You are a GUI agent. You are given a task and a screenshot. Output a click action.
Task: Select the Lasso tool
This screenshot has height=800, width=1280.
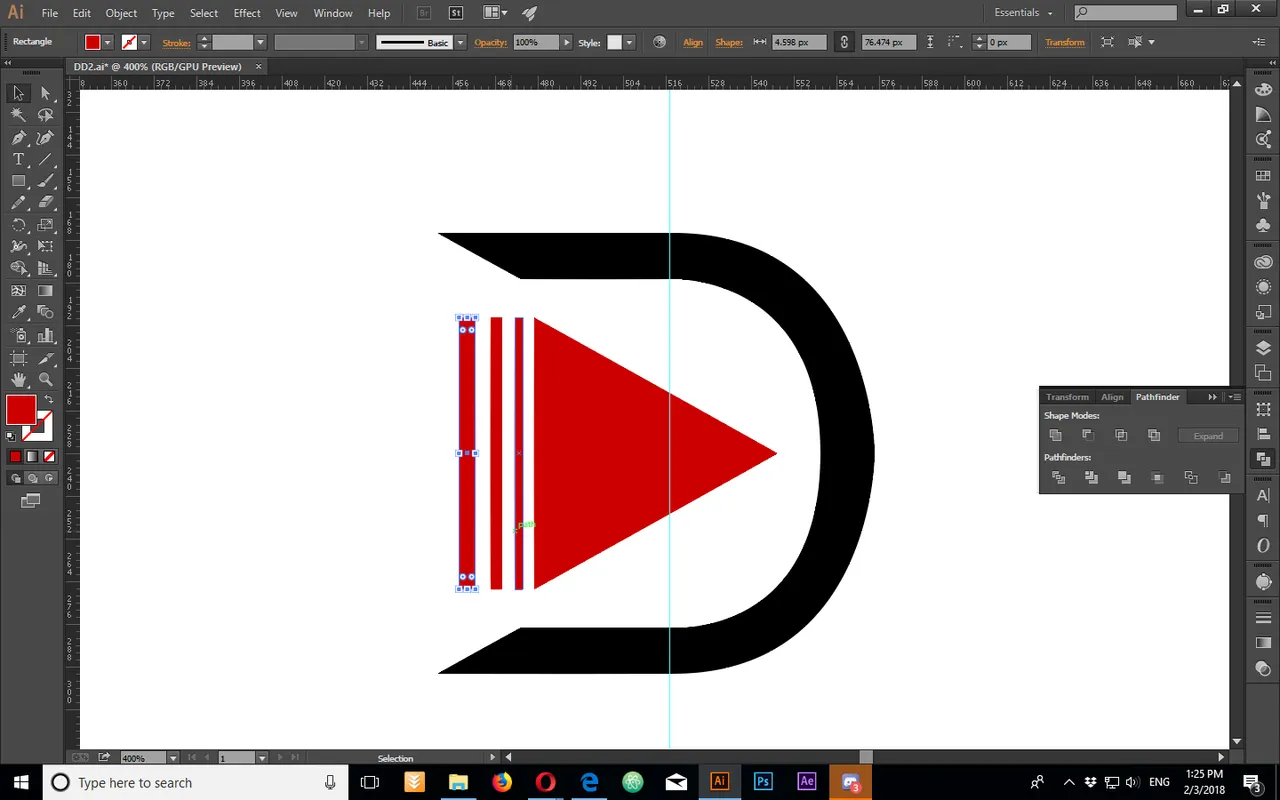(x=45, y=115)
